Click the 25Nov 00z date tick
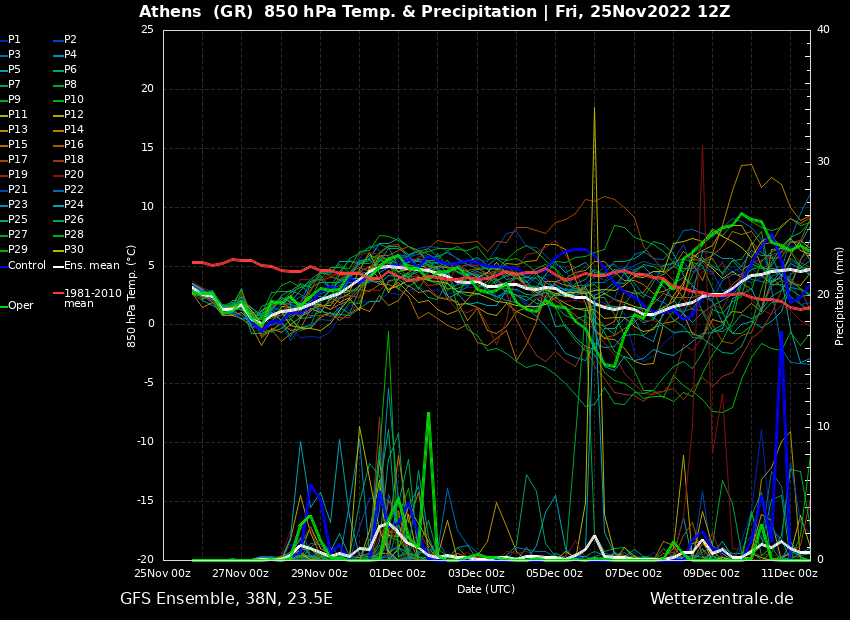This screenshot has height=620, width=850. [x=163, y=573]
